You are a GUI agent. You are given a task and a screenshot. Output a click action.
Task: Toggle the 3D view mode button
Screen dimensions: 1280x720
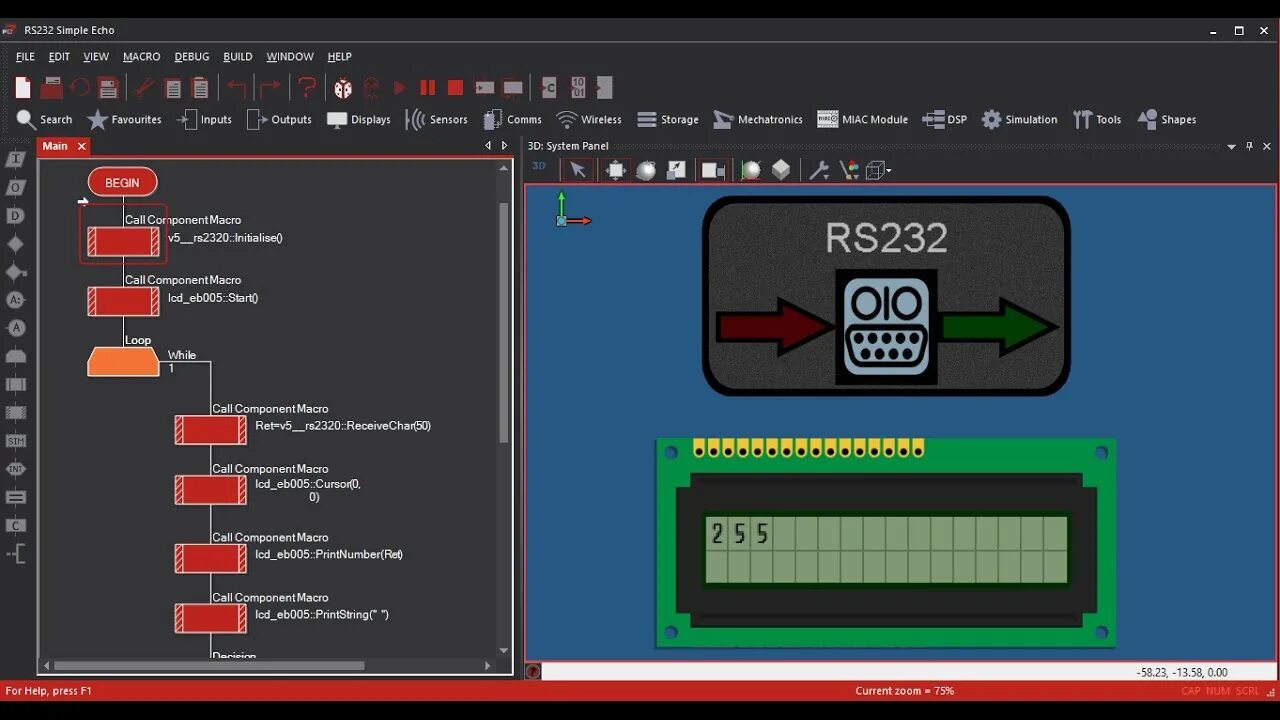[x=539, y=167]
